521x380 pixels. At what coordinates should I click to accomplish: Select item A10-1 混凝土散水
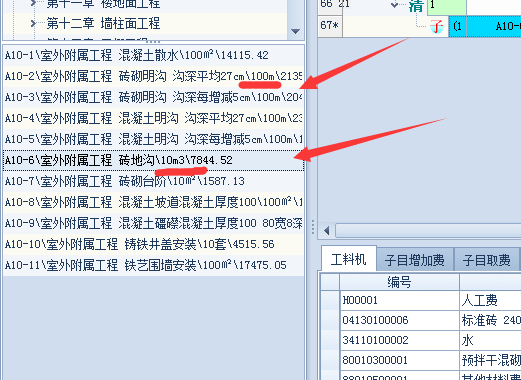click(153, 55)
